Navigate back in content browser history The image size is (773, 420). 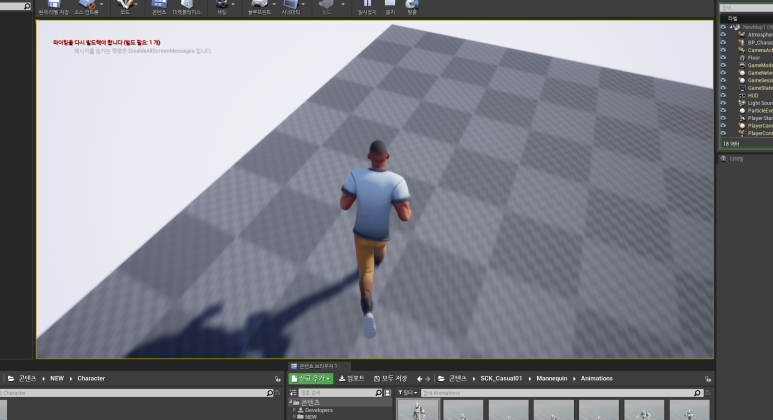[420, 379]
